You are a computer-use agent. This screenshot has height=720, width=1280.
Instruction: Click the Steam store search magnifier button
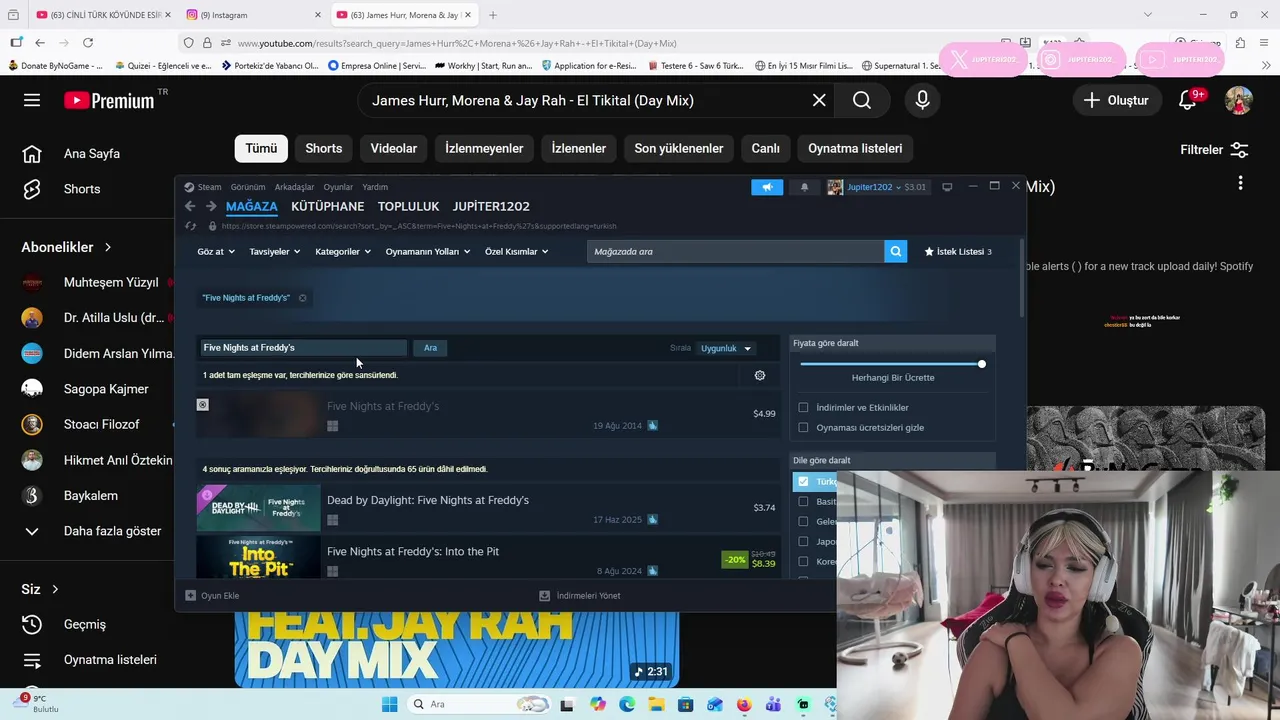click(x=896, y=252)
